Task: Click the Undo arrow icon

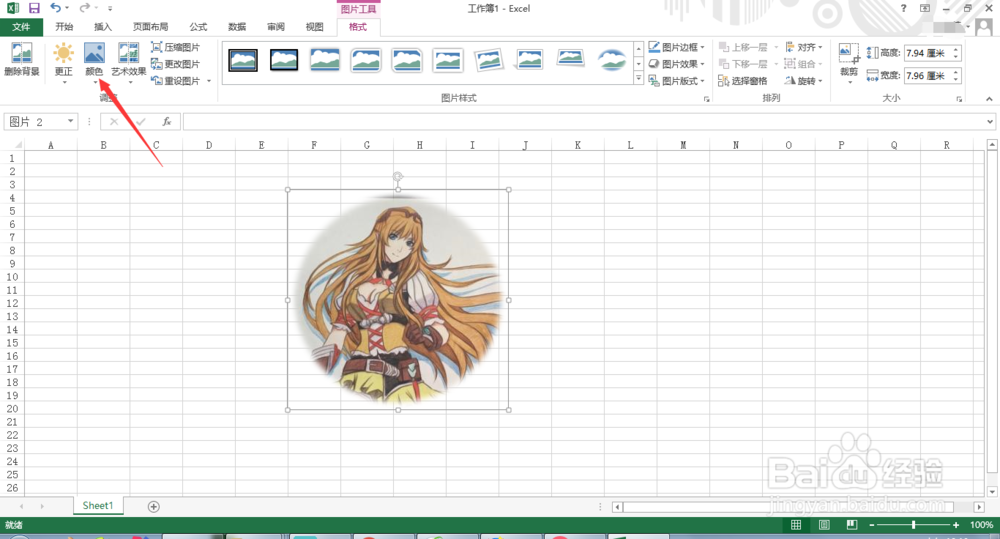Action: coord(55,8)
